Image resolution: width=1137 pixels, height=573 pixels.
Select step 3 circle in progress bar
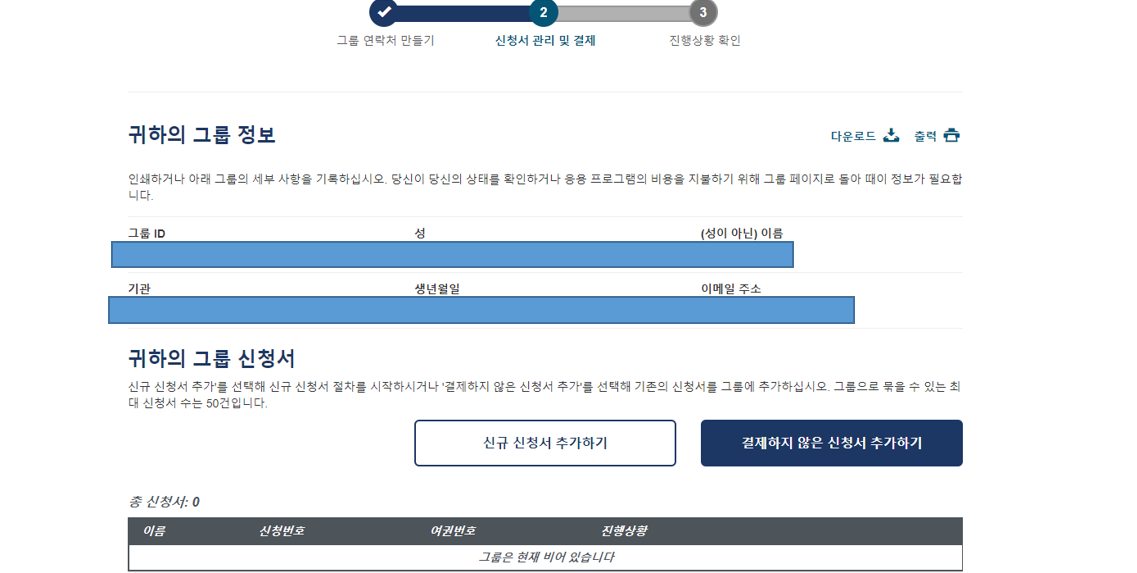coord(703,12)
